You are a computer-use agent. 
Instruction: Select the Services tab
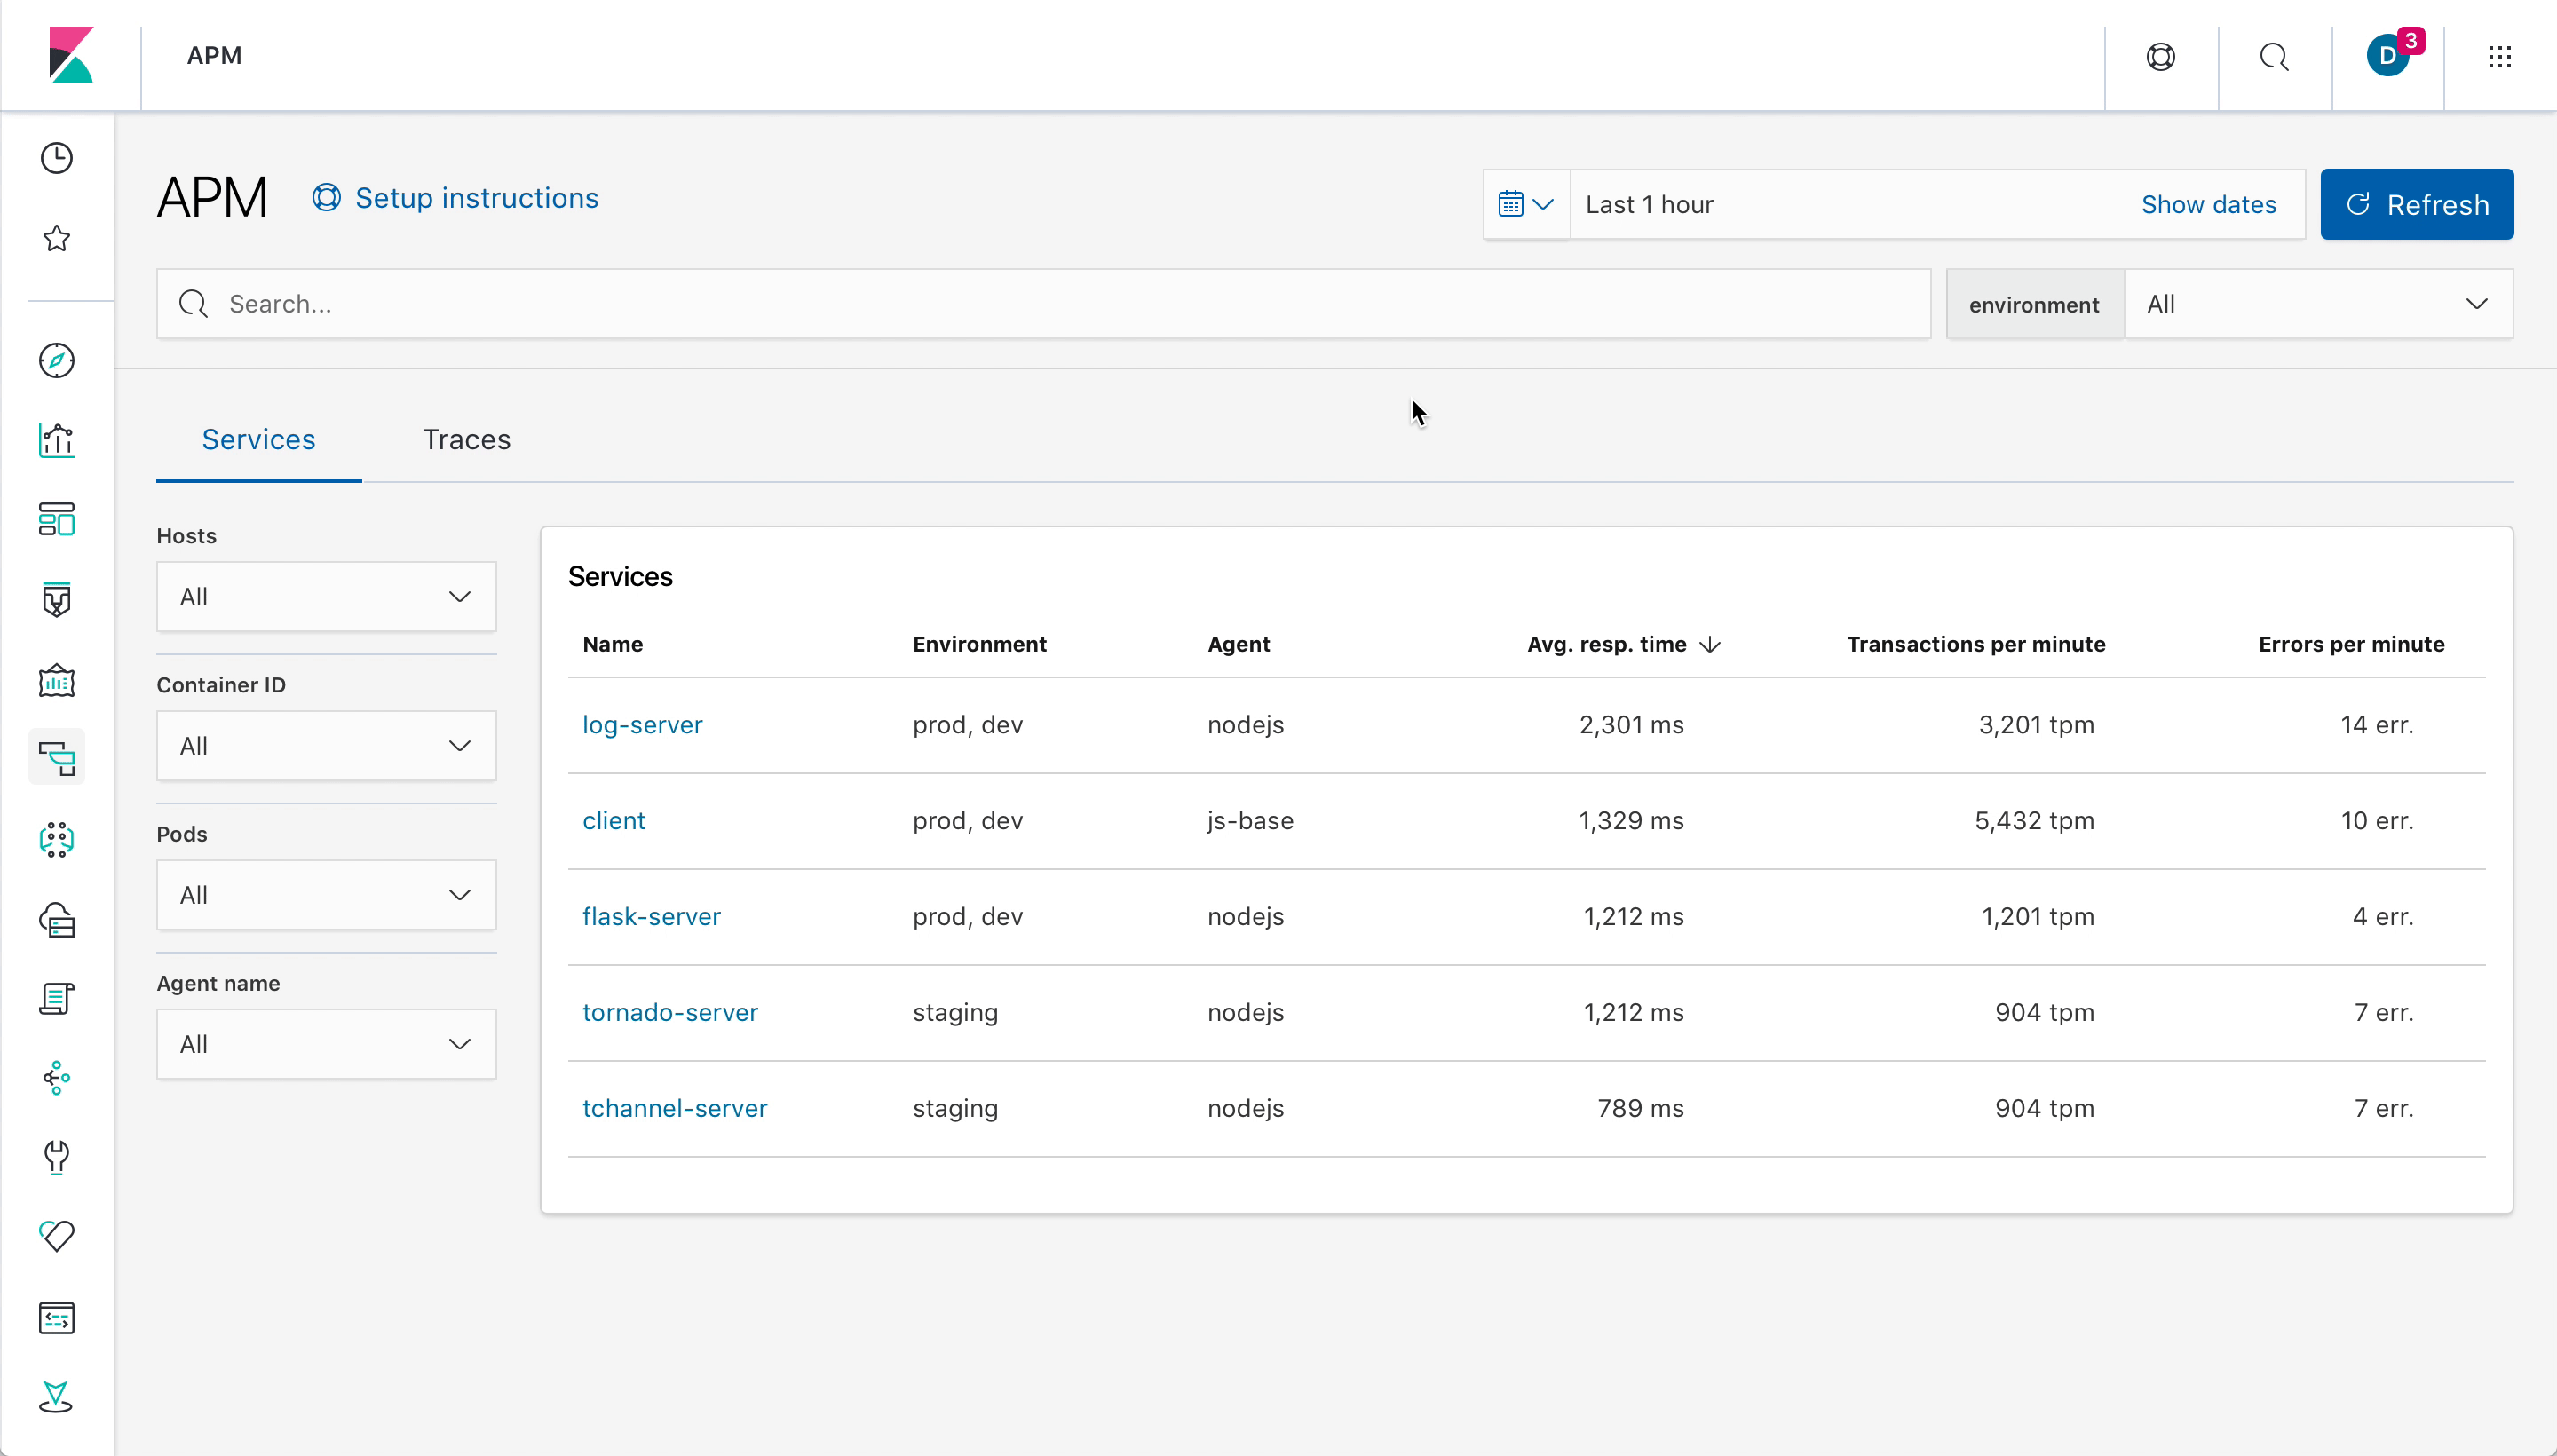click(x=258, y=439)
